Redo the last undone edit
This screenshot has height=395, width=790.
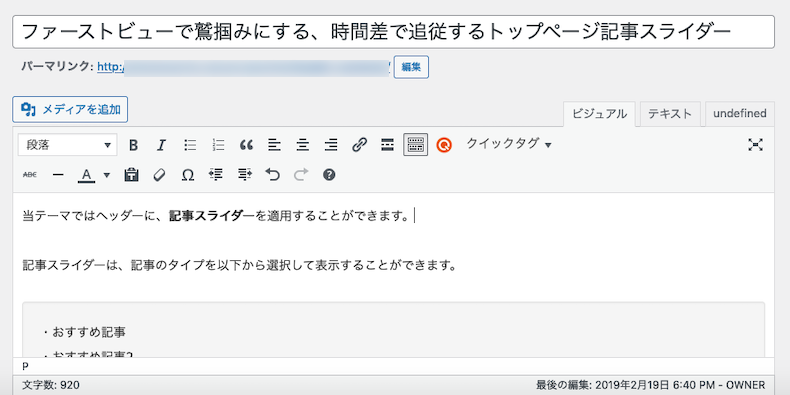pyautogui.click(x=301, y=175)
